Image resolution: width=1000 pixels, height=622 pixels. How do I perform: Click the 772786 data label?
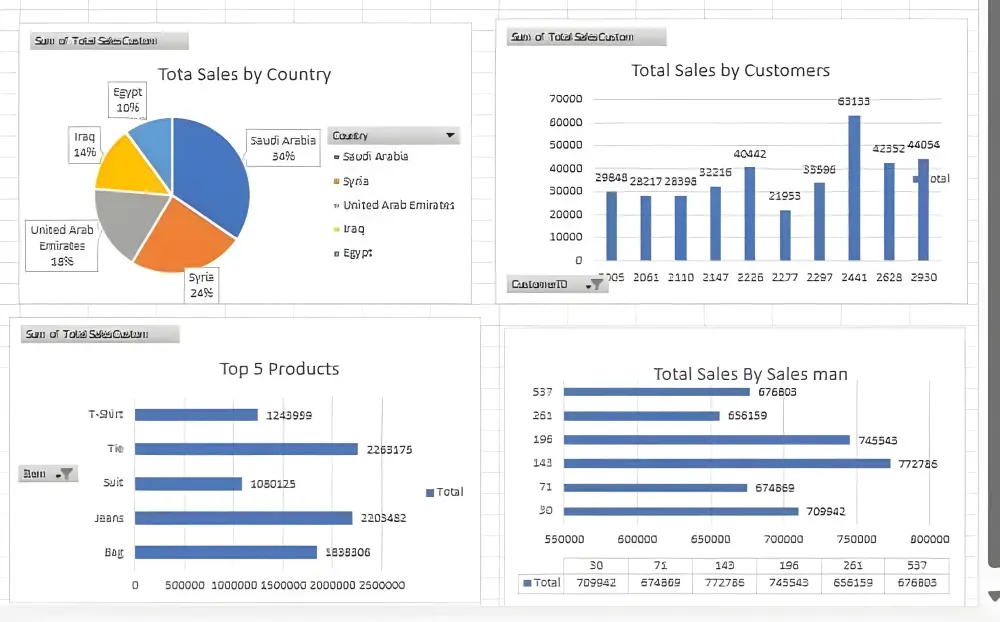click(x=918, y=464)
